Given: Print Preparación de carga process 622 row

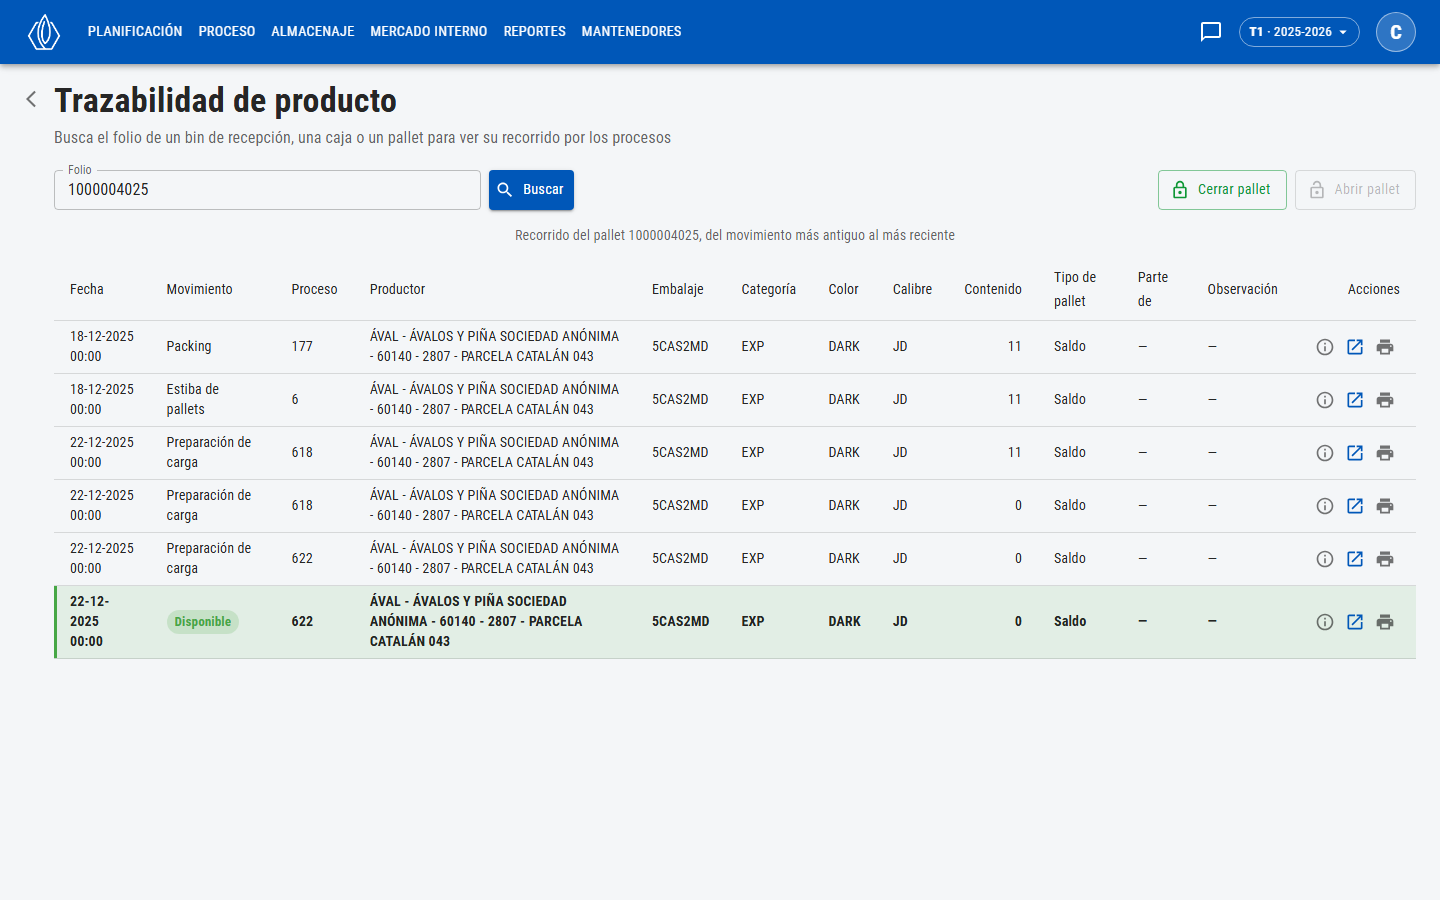Looking at the screenshot, I should click(1385, 559).
